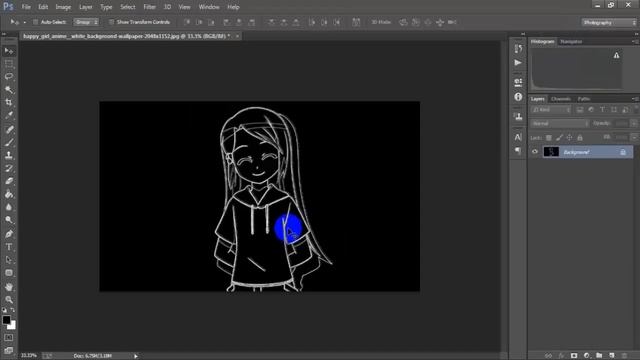The height and width of the screenshot is (360, 640).
Task: Switch to the Channels tab
Action: click(x=560, y=99)
